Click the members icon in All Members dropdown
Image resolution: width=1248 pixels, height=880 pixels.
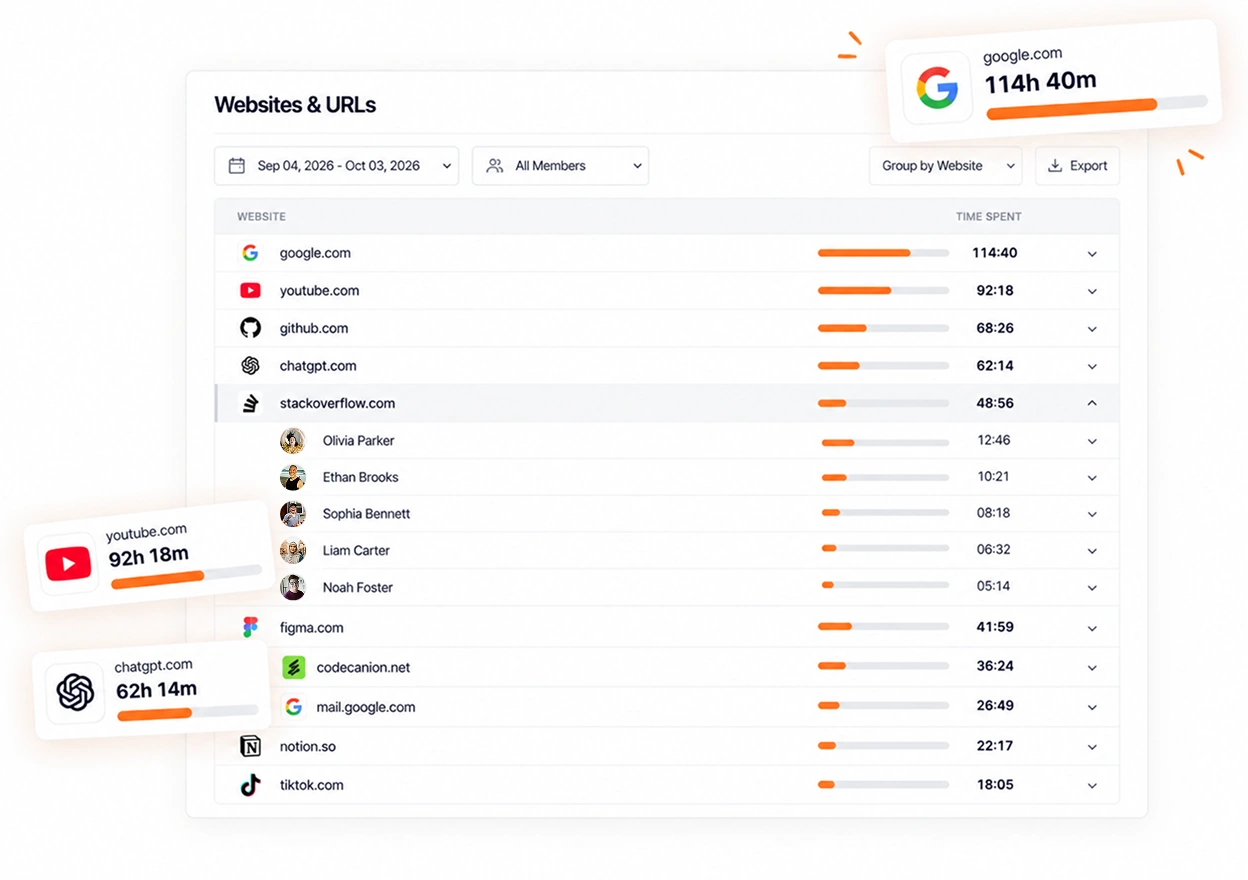[495, 166]
